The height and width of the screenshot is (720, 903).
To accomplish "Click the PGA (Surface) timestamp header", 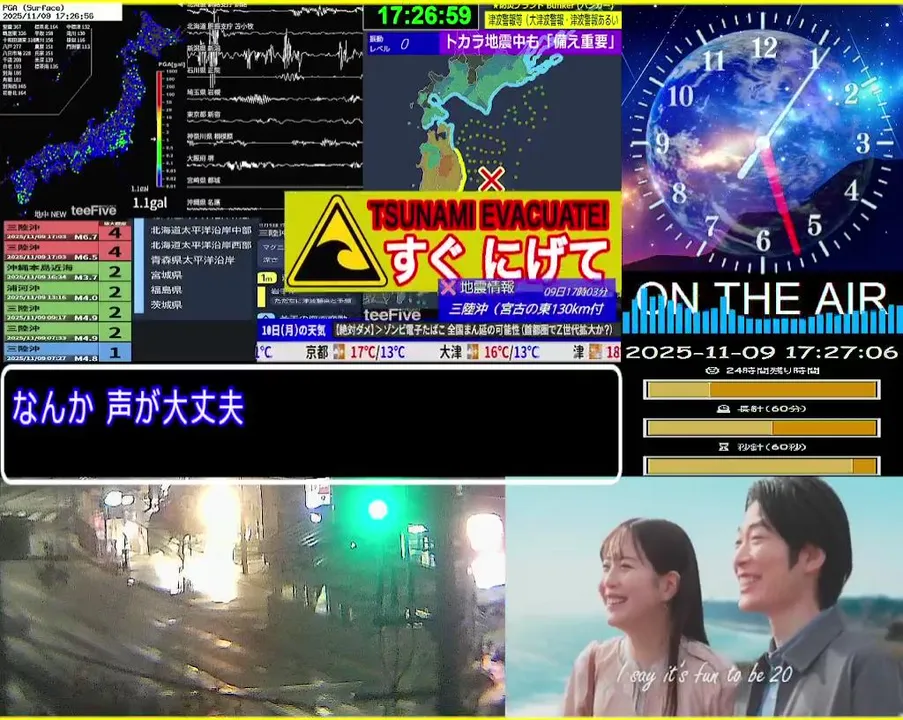I will pos(61,12).
